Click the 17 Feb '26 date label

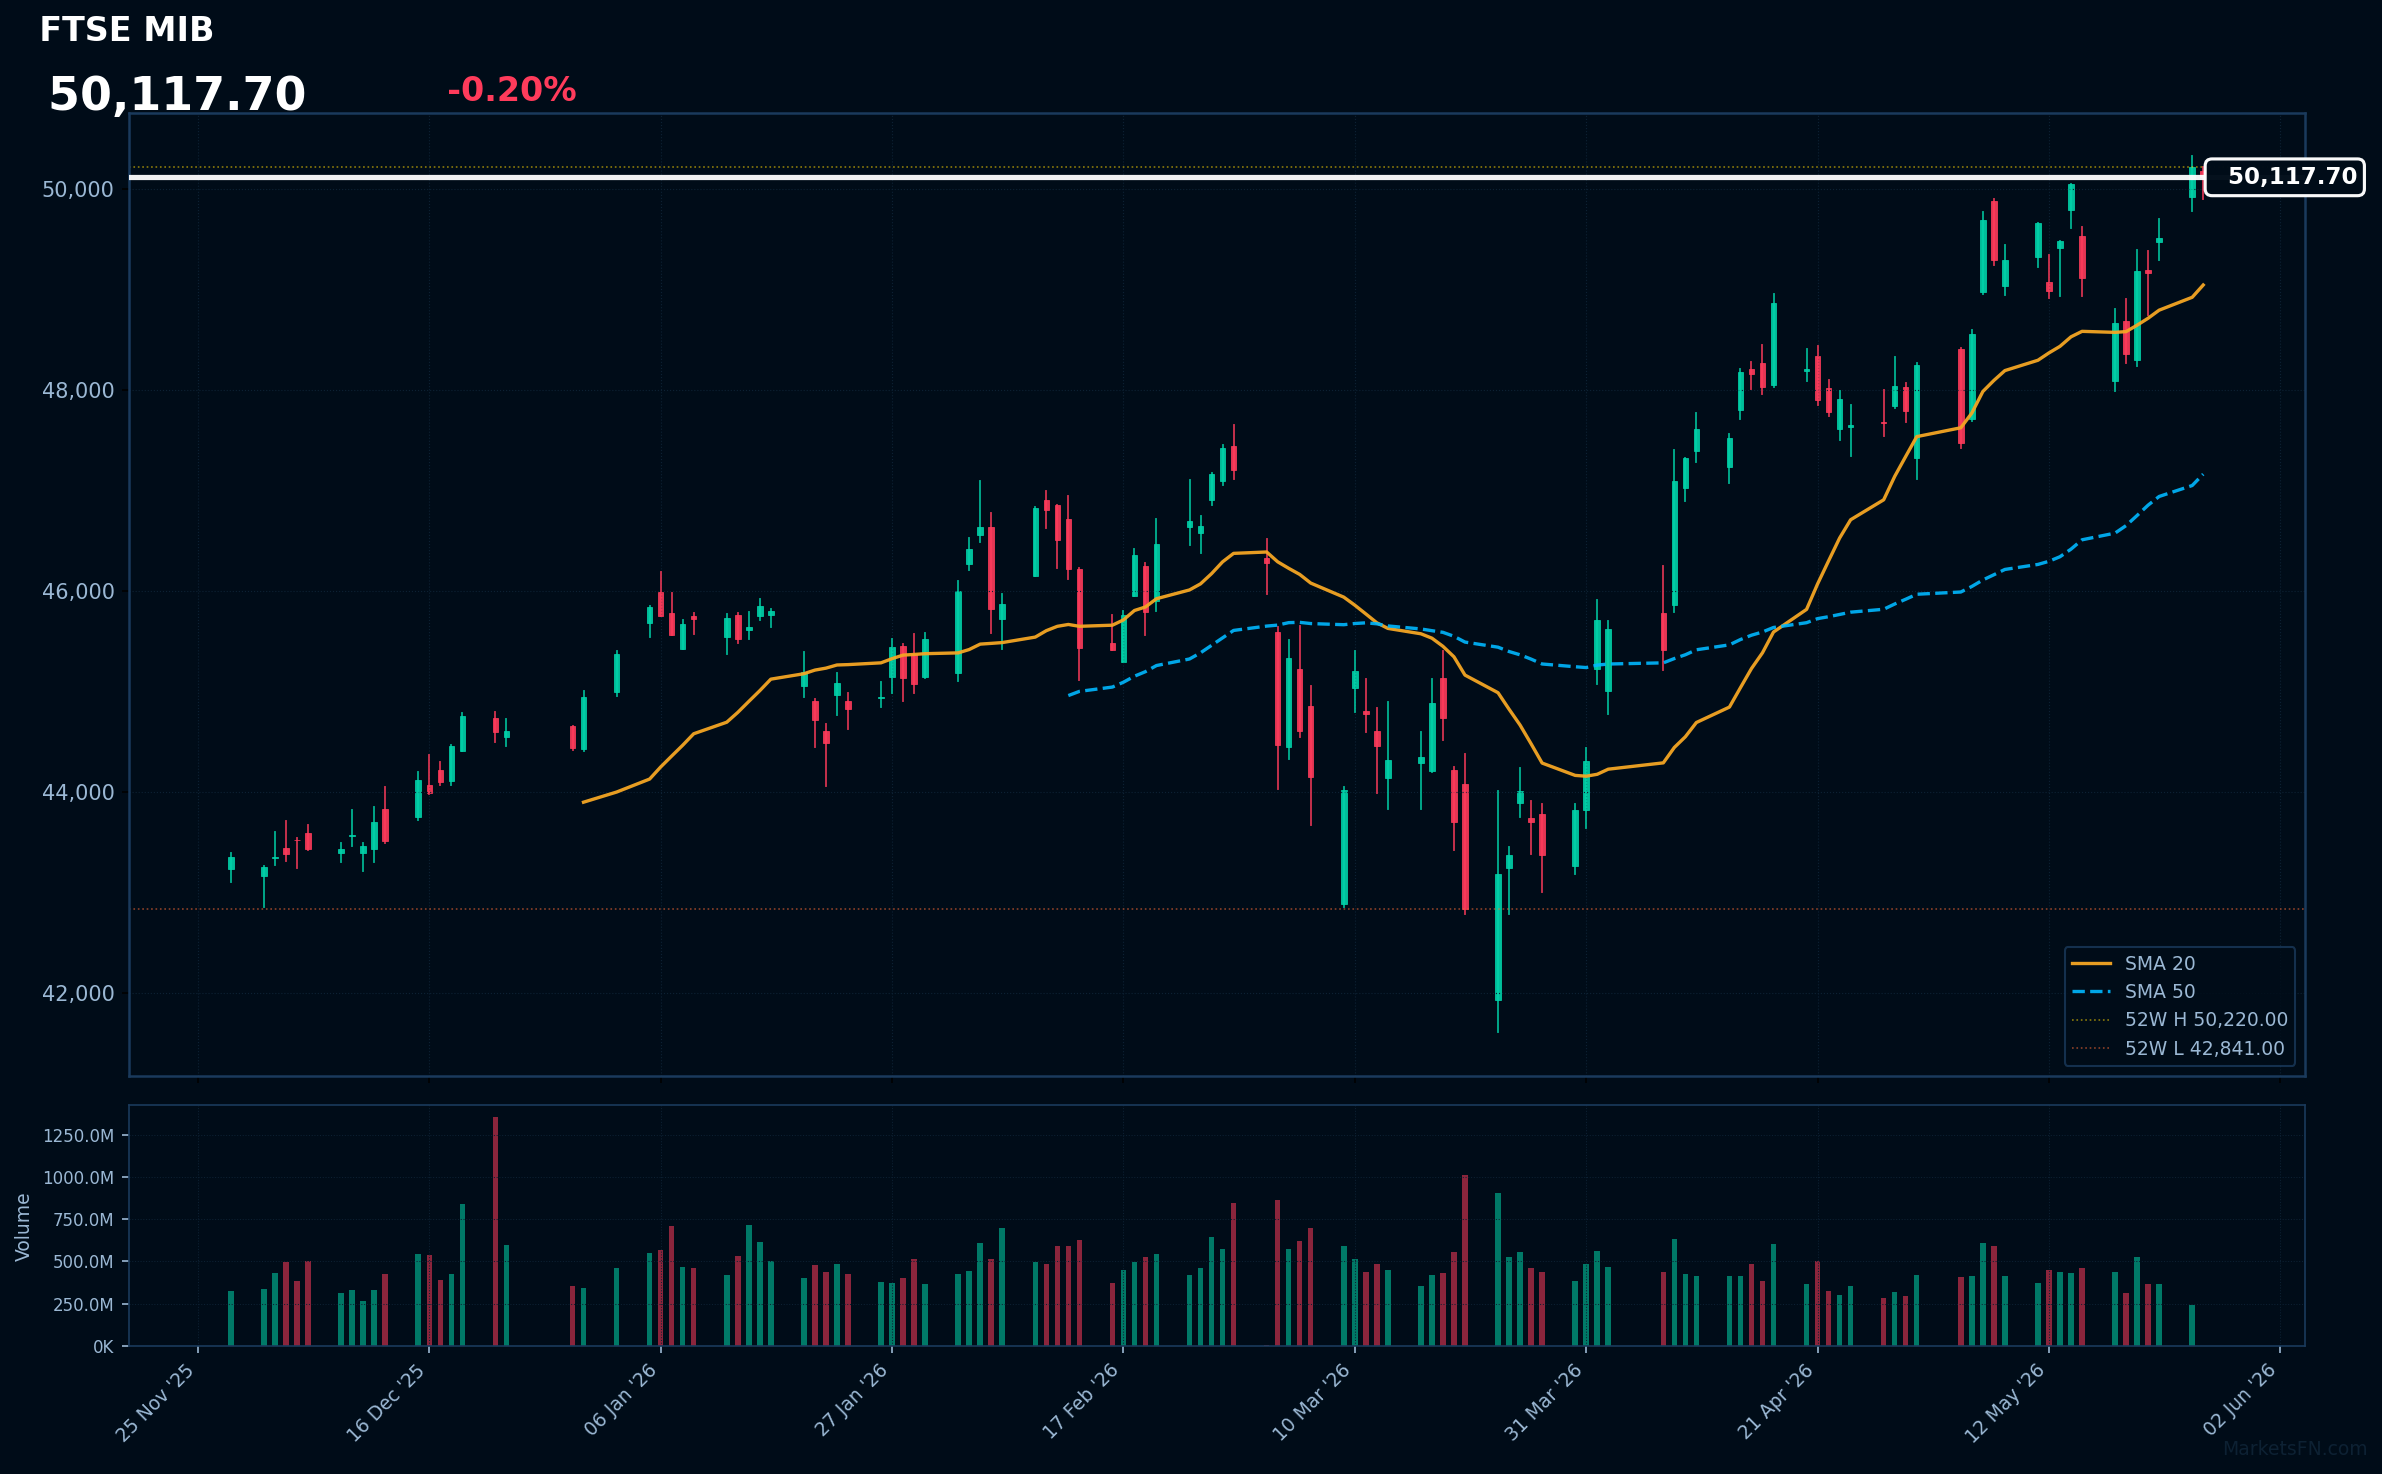1081,1401
